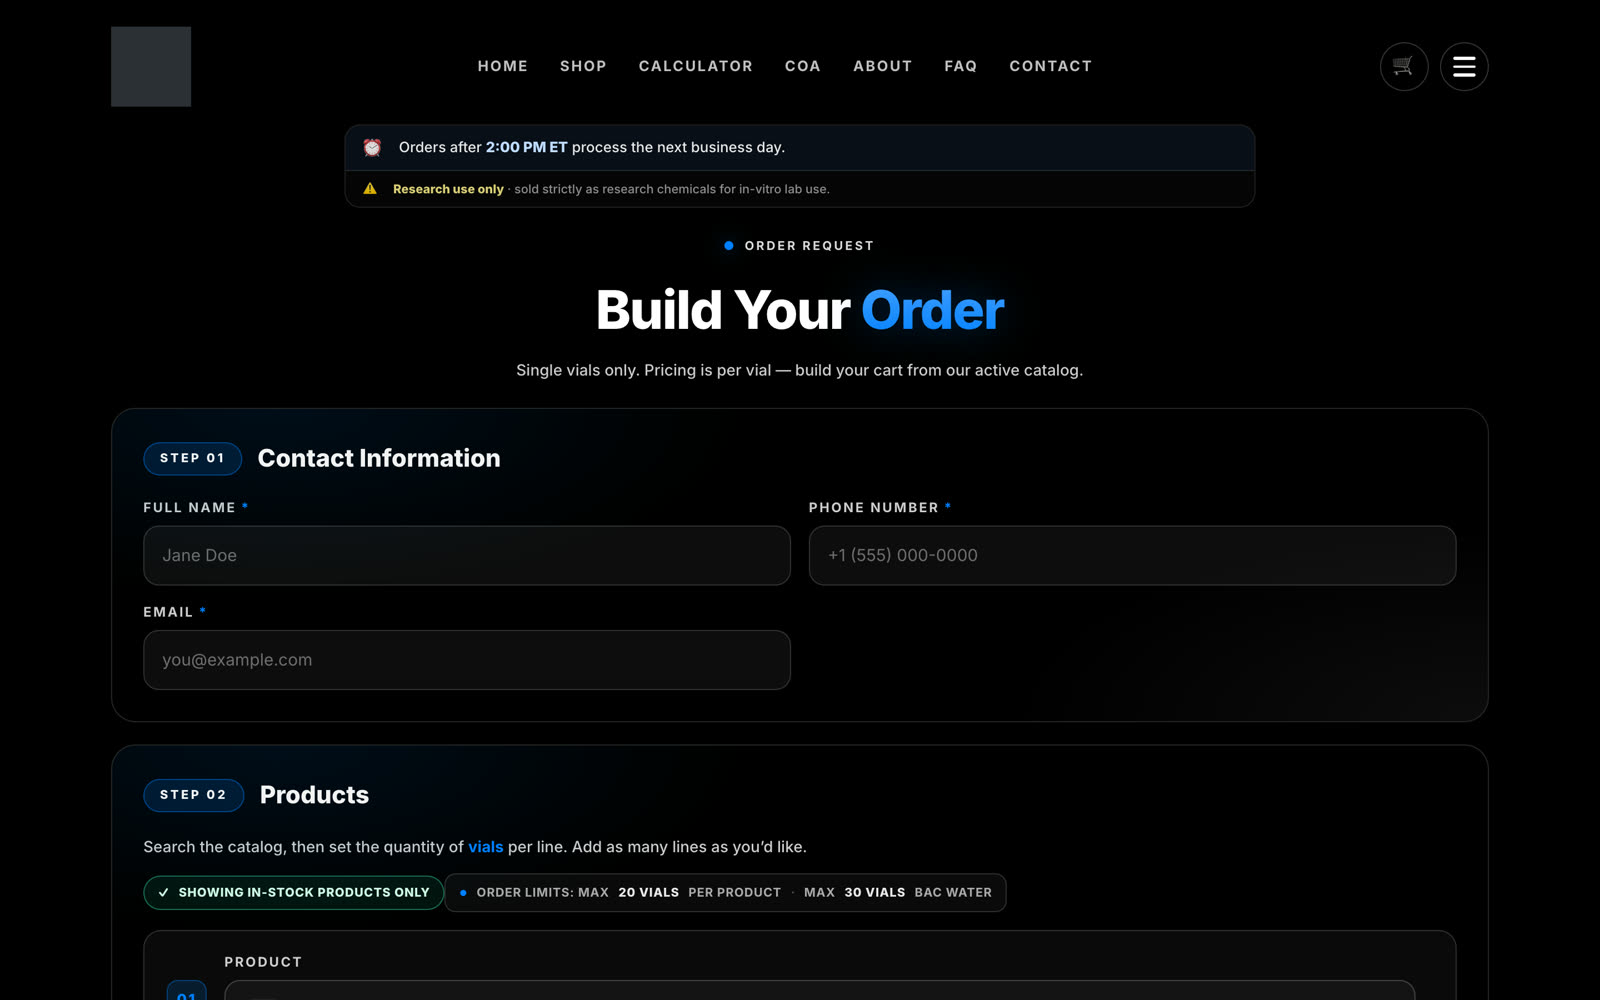Image resolution: width=1600 pixels, height=1000 pixels.
Task: Click the Showing In-Stock Products Only pill
Action: [x=294, y=893]
